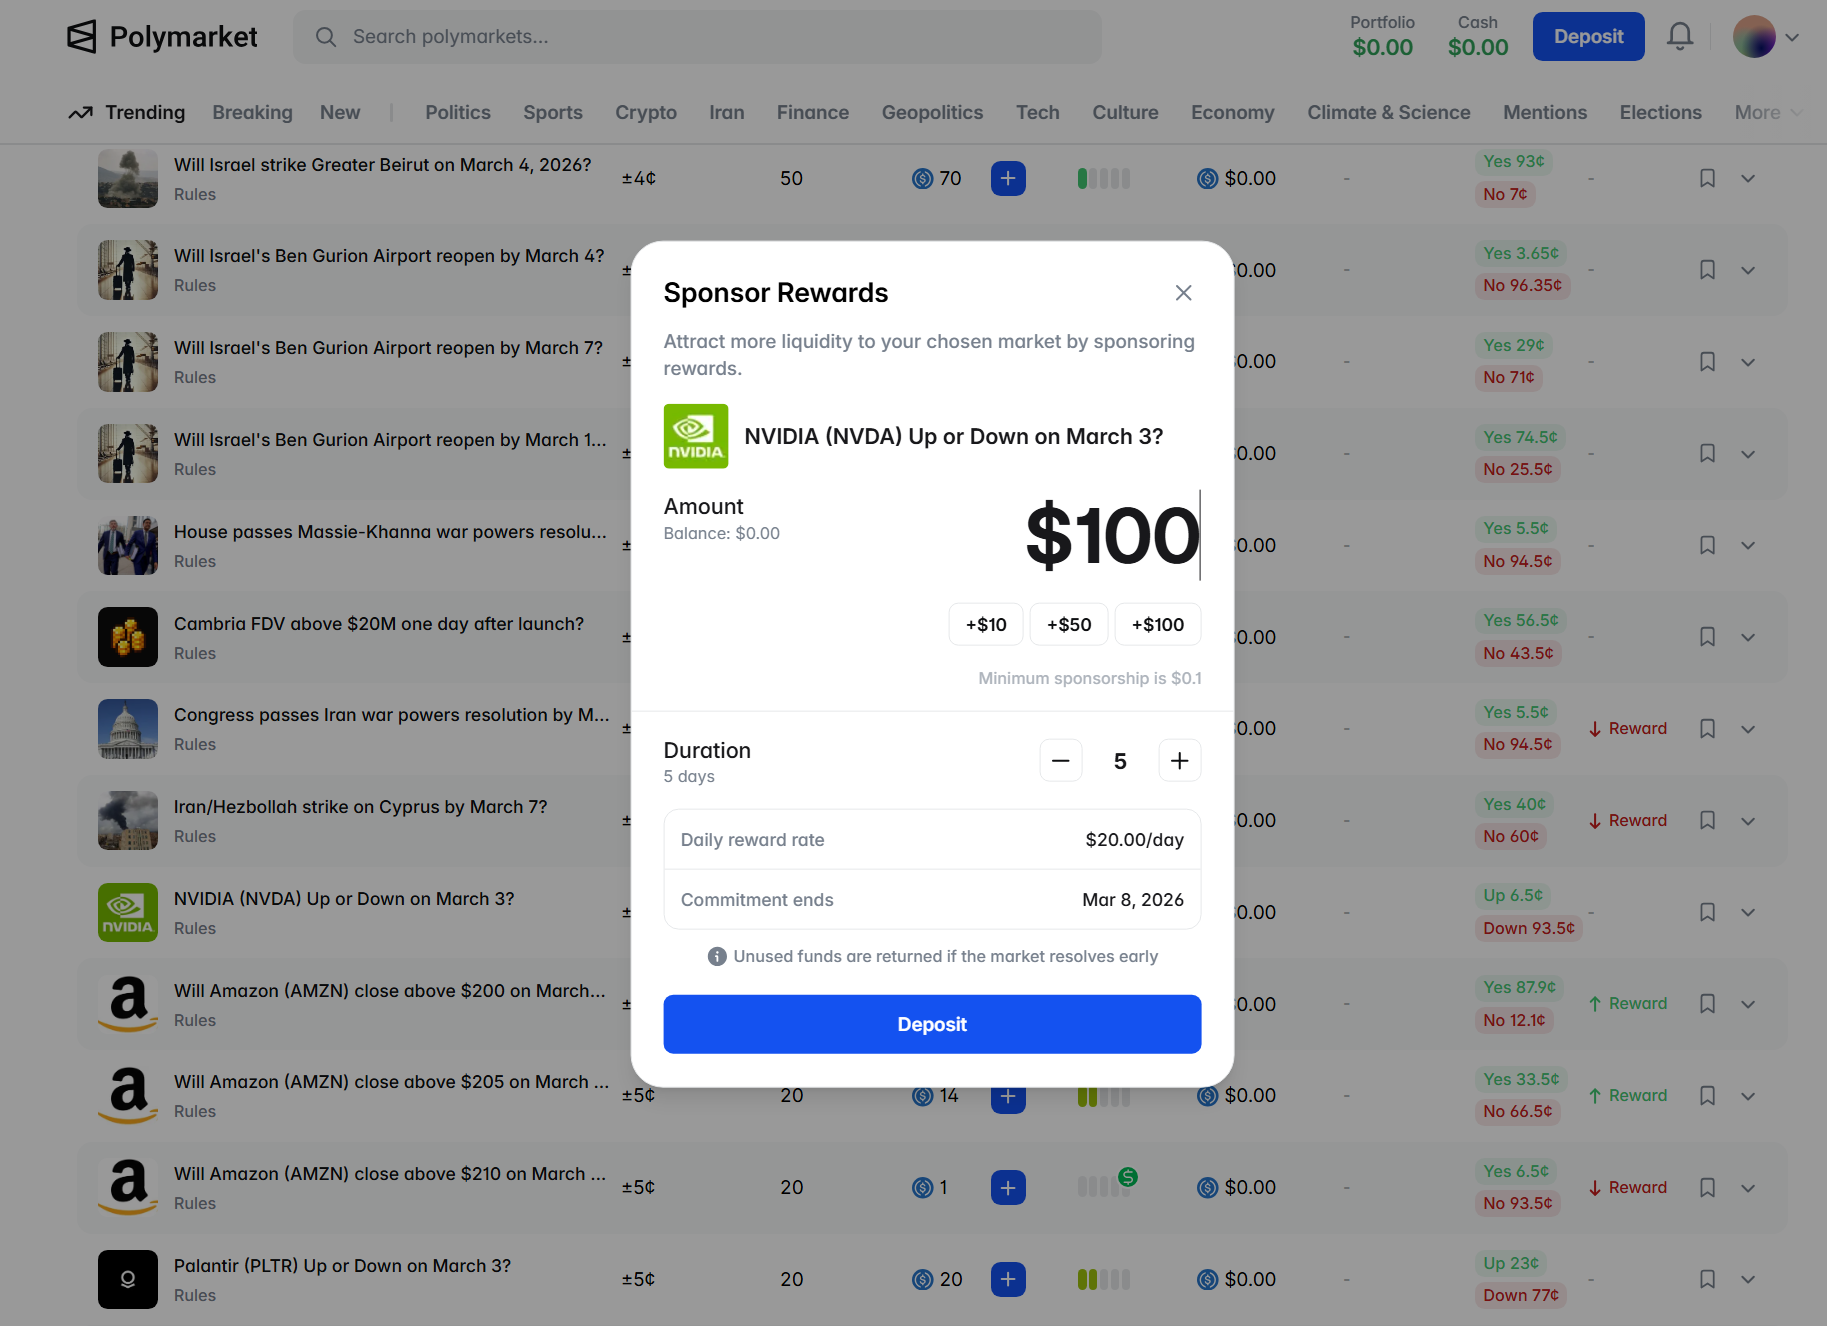
Task: Open the profile avatar dropdown
Action: tap(1766, 37)
